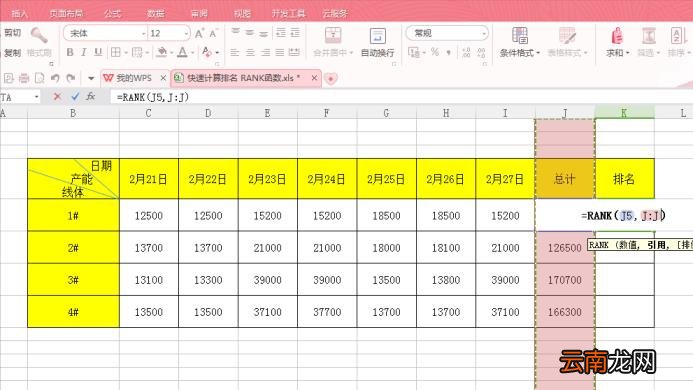
Task: Close the 快速计算排名 RANK函数.xls tab
Action: (314, 78)
